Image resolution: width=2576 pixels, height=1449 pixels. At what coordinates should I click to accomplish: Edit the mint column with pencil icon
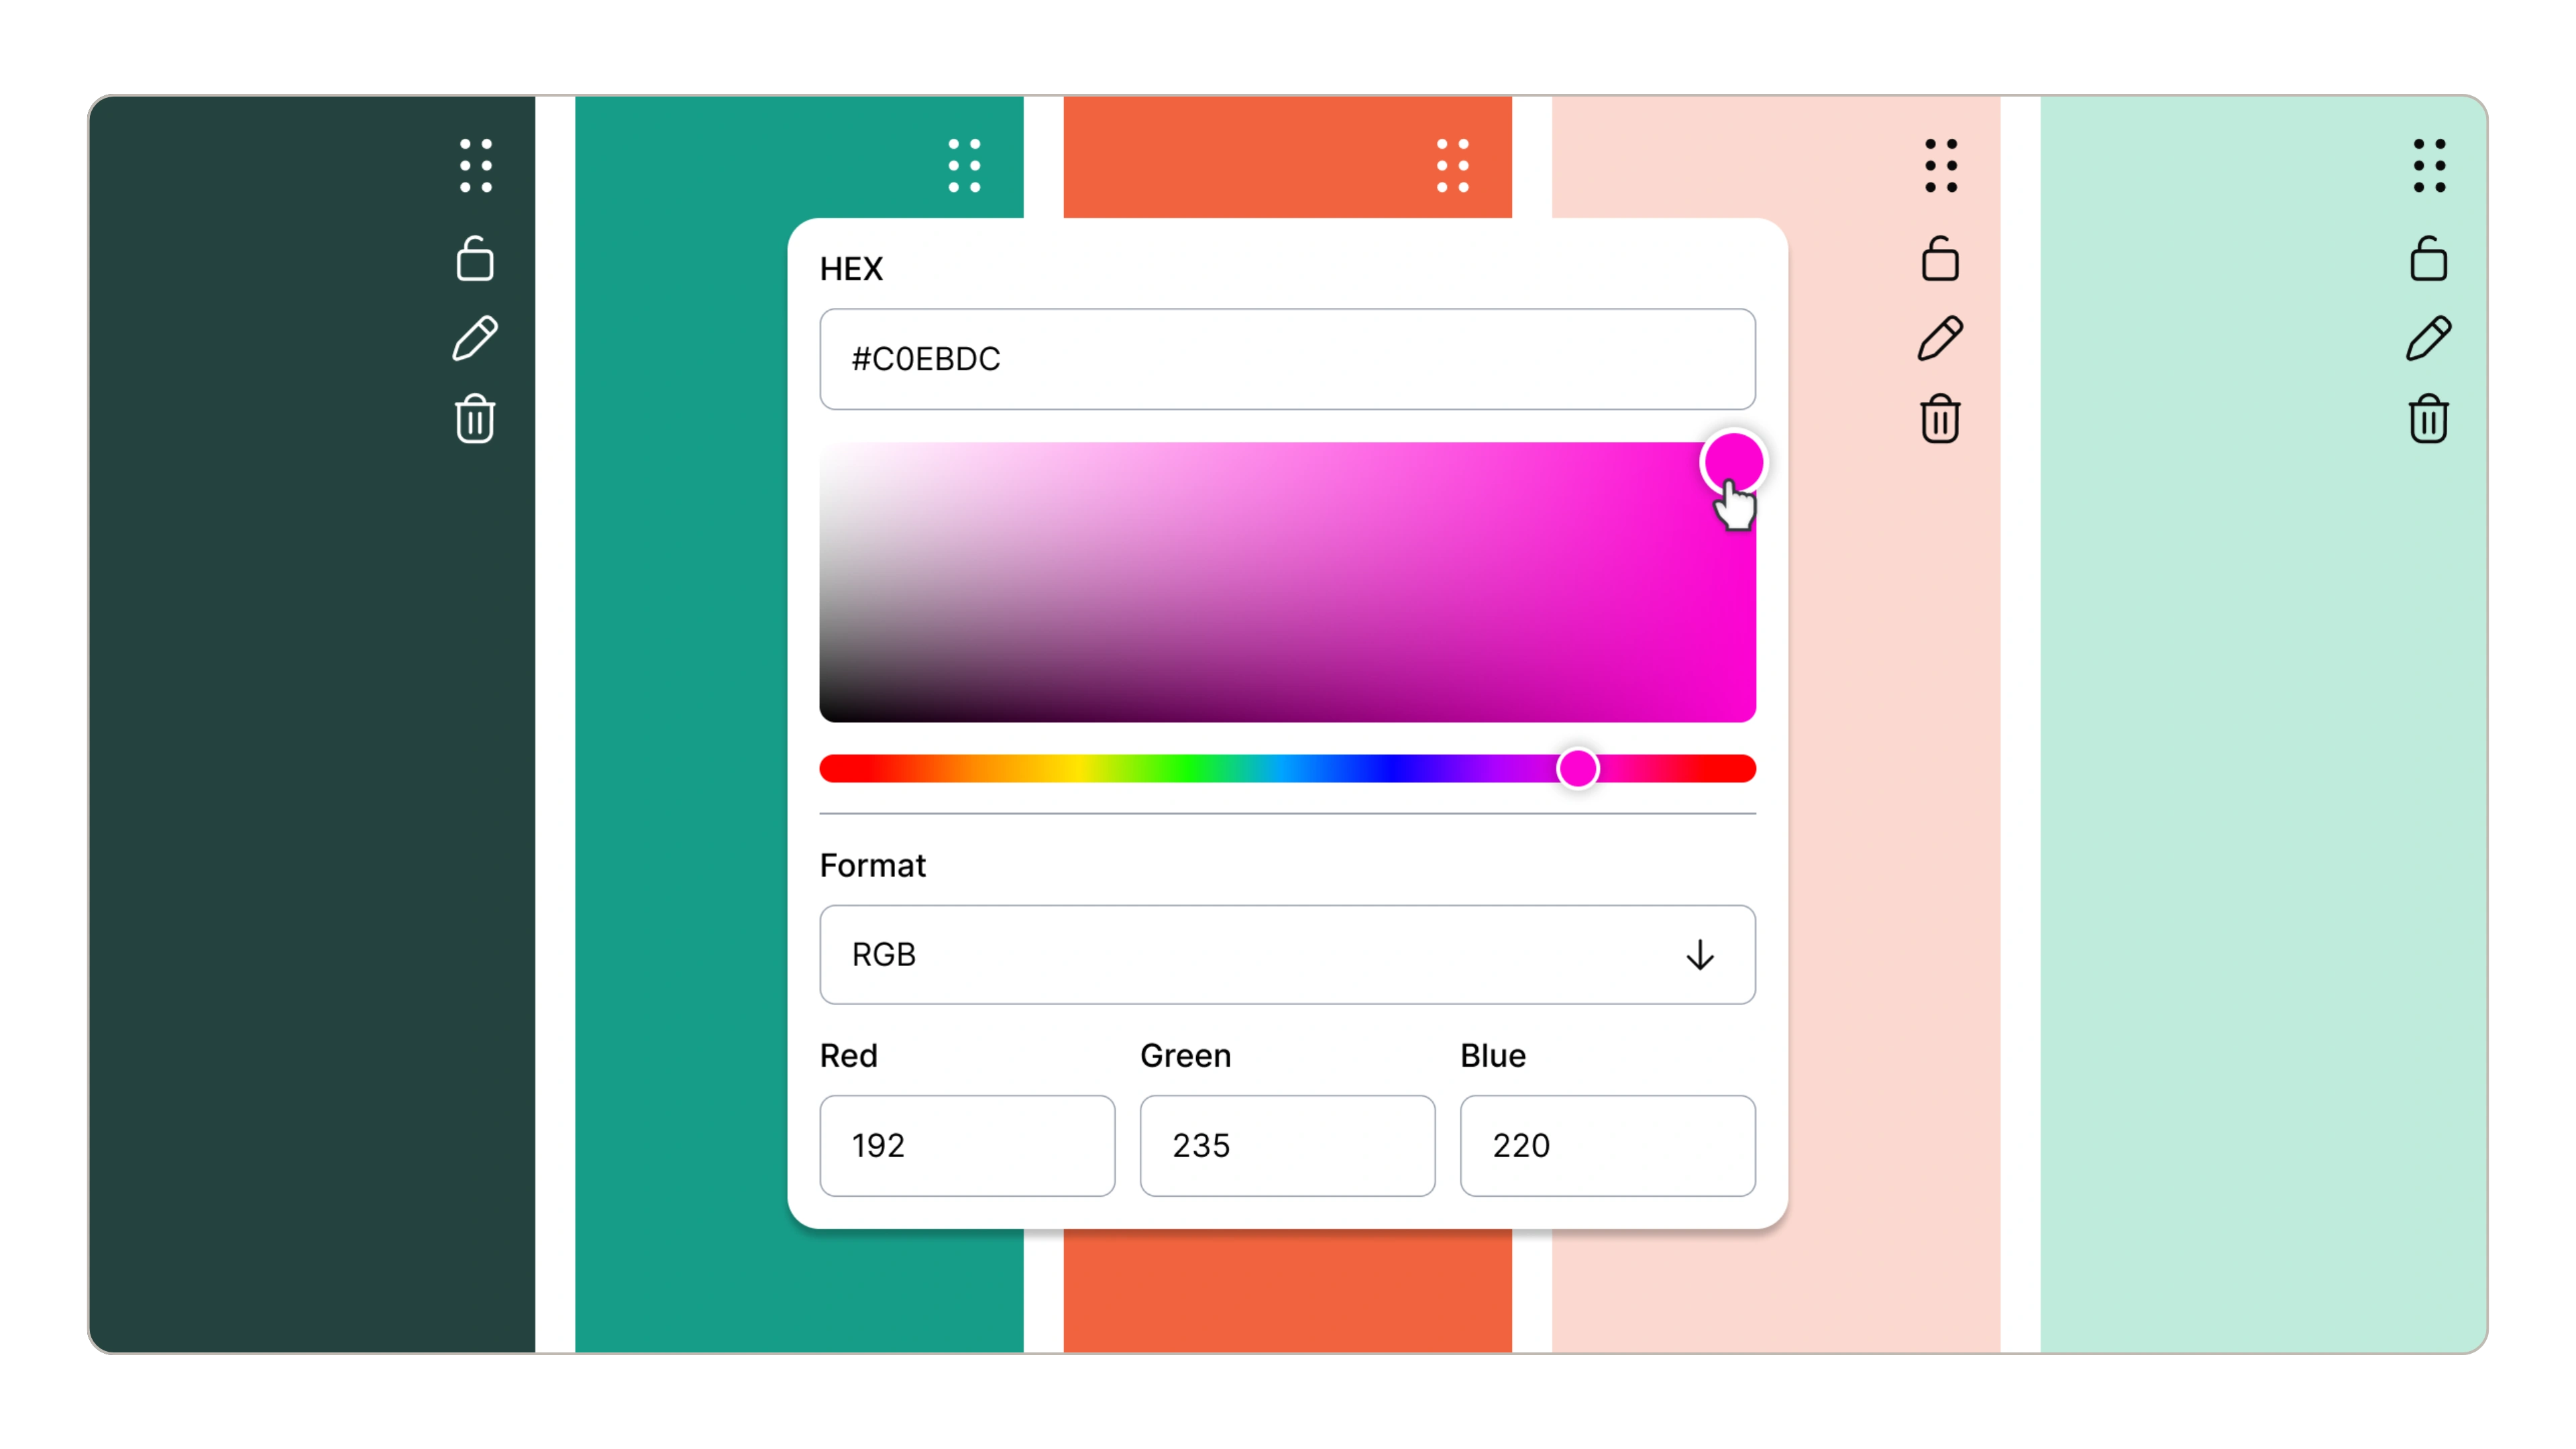point(2428,338)
